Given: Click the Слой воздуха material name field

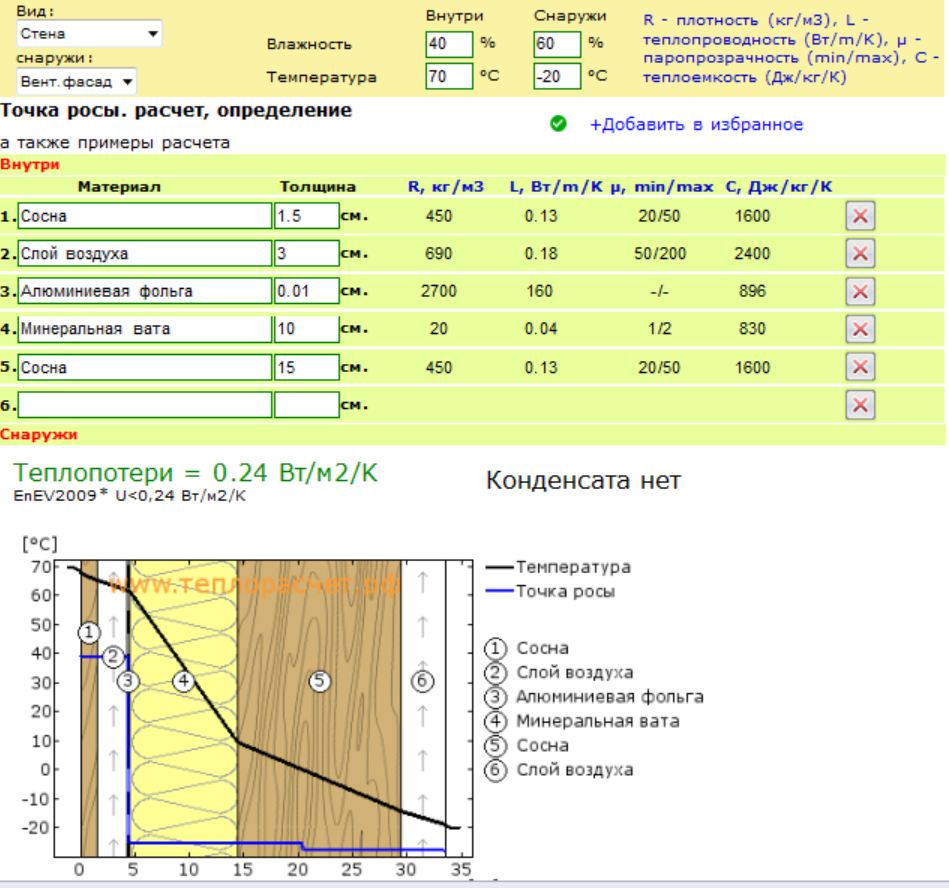Looking at the screenshot, I should coord(143,254).
